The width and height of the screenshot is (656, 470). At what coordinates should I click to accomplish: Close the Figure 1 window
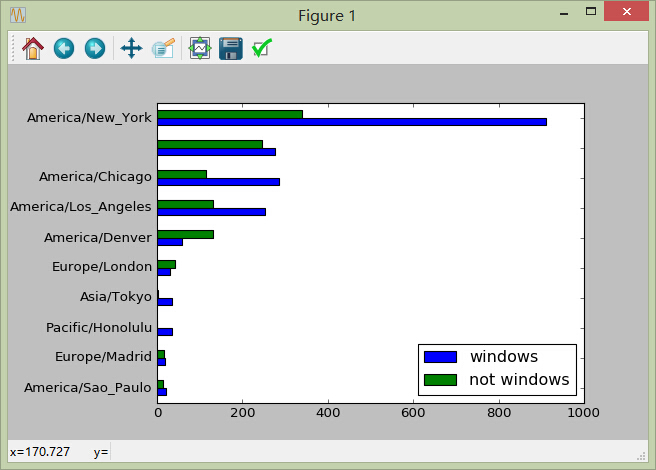point(626,11)
